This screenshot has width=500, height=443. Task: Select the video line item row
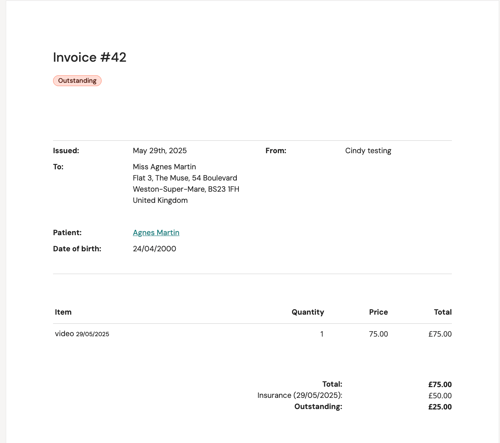click(x=252, y=334)
